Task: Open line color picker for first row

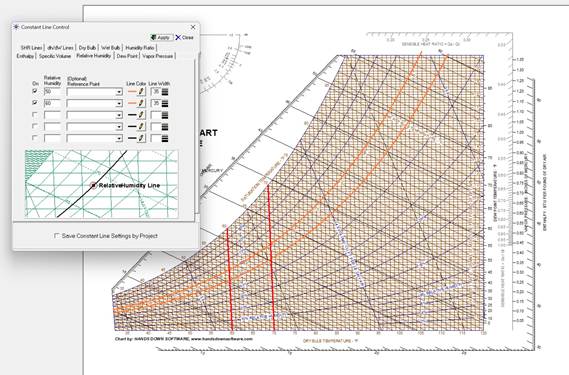Action: pyautogui.click(x=142, y=92)
